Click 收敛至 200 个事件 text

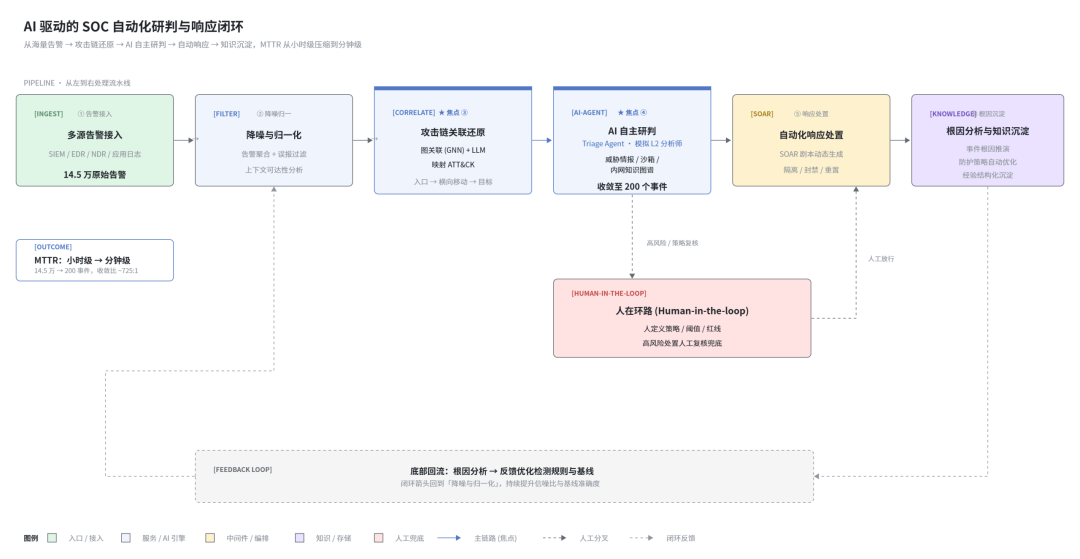(632, 187)
